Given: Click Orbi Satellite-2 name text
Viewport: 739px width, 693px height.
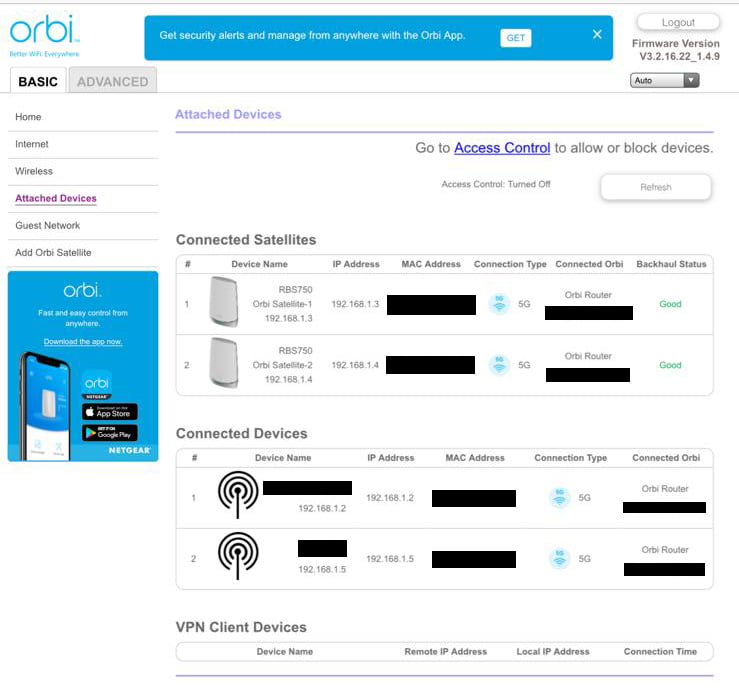Looking at the screenshot, I should point(282,365).
